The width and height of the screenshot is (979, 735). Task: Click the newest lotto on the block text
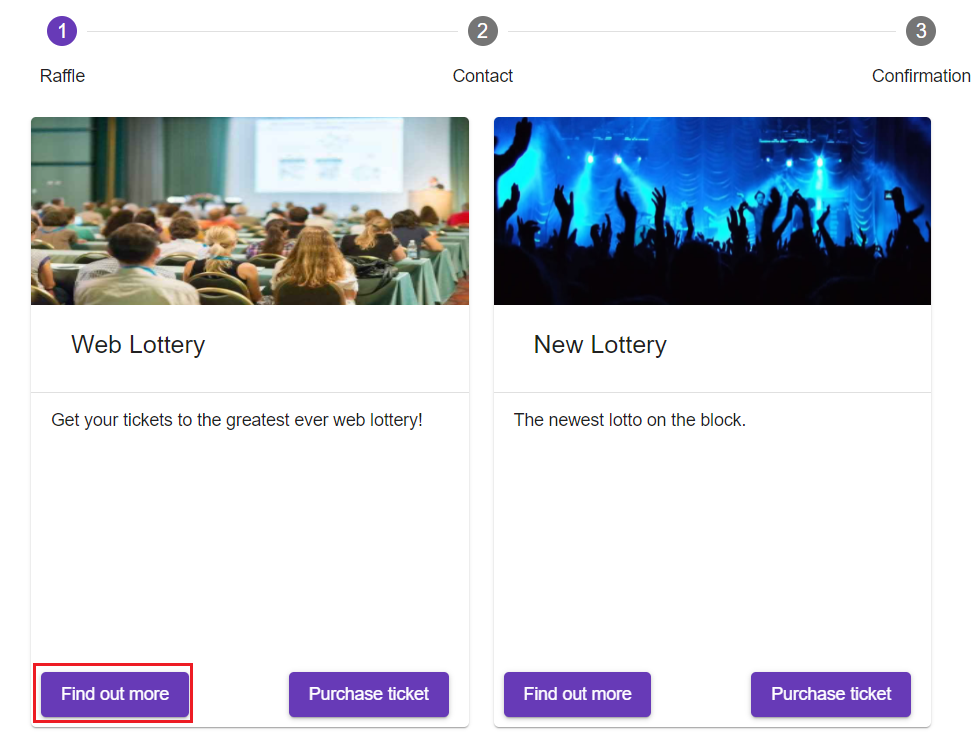click(630, 420)
